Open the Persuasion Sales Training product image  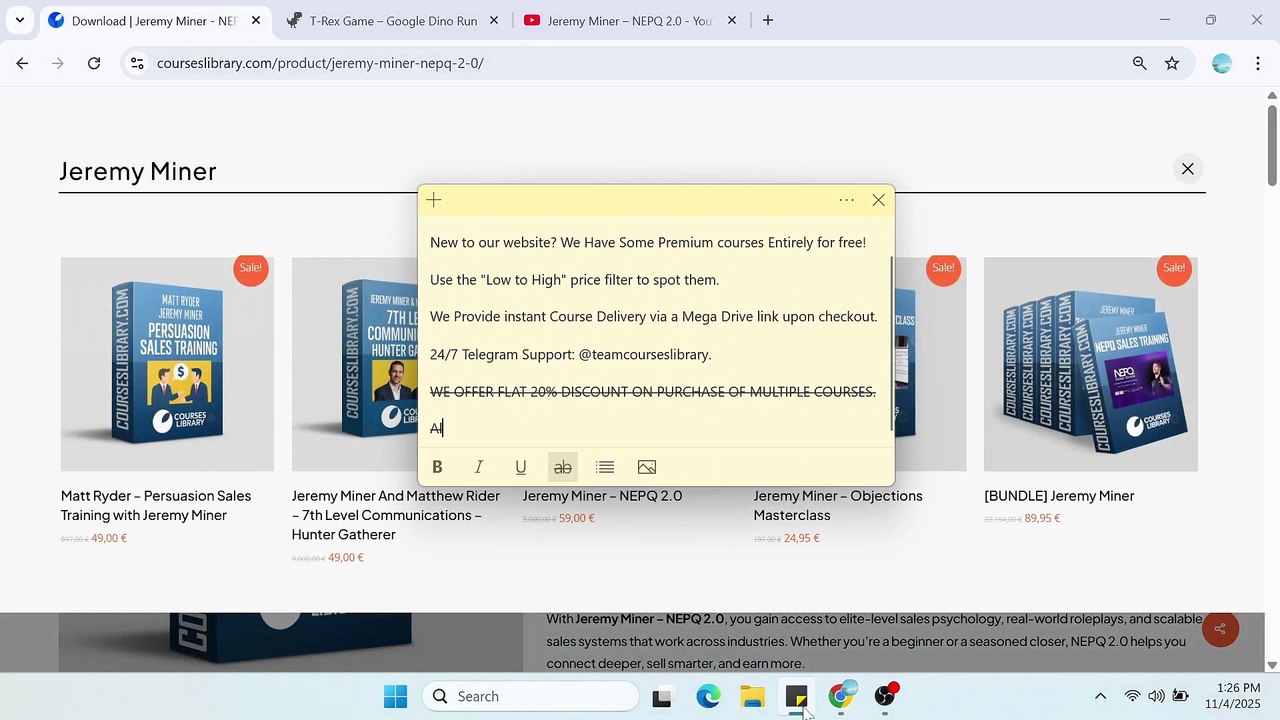point(167,364)
